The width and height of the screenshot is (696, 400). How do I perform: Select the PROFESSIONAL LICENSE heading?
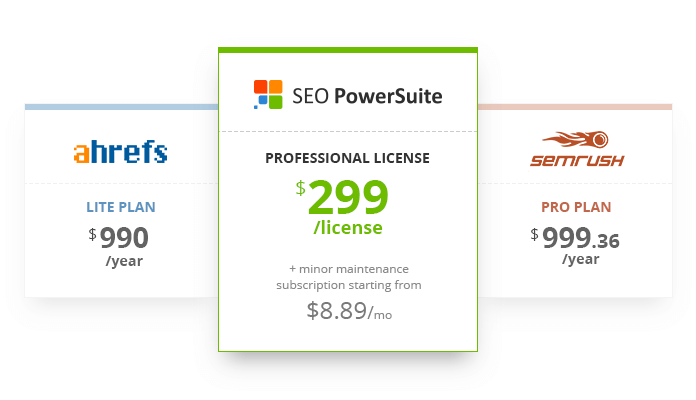(348, 158)
